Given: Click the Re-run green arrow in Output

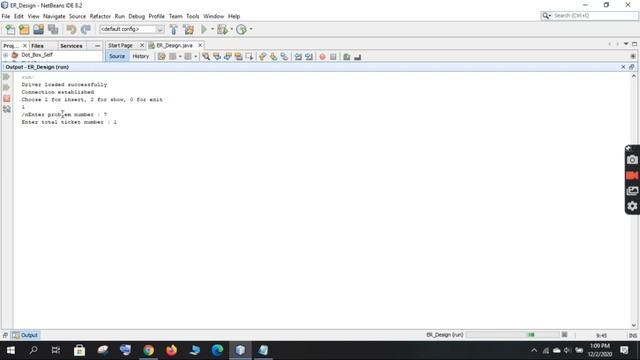Looking at the screenshot, I should coord(7,77).
